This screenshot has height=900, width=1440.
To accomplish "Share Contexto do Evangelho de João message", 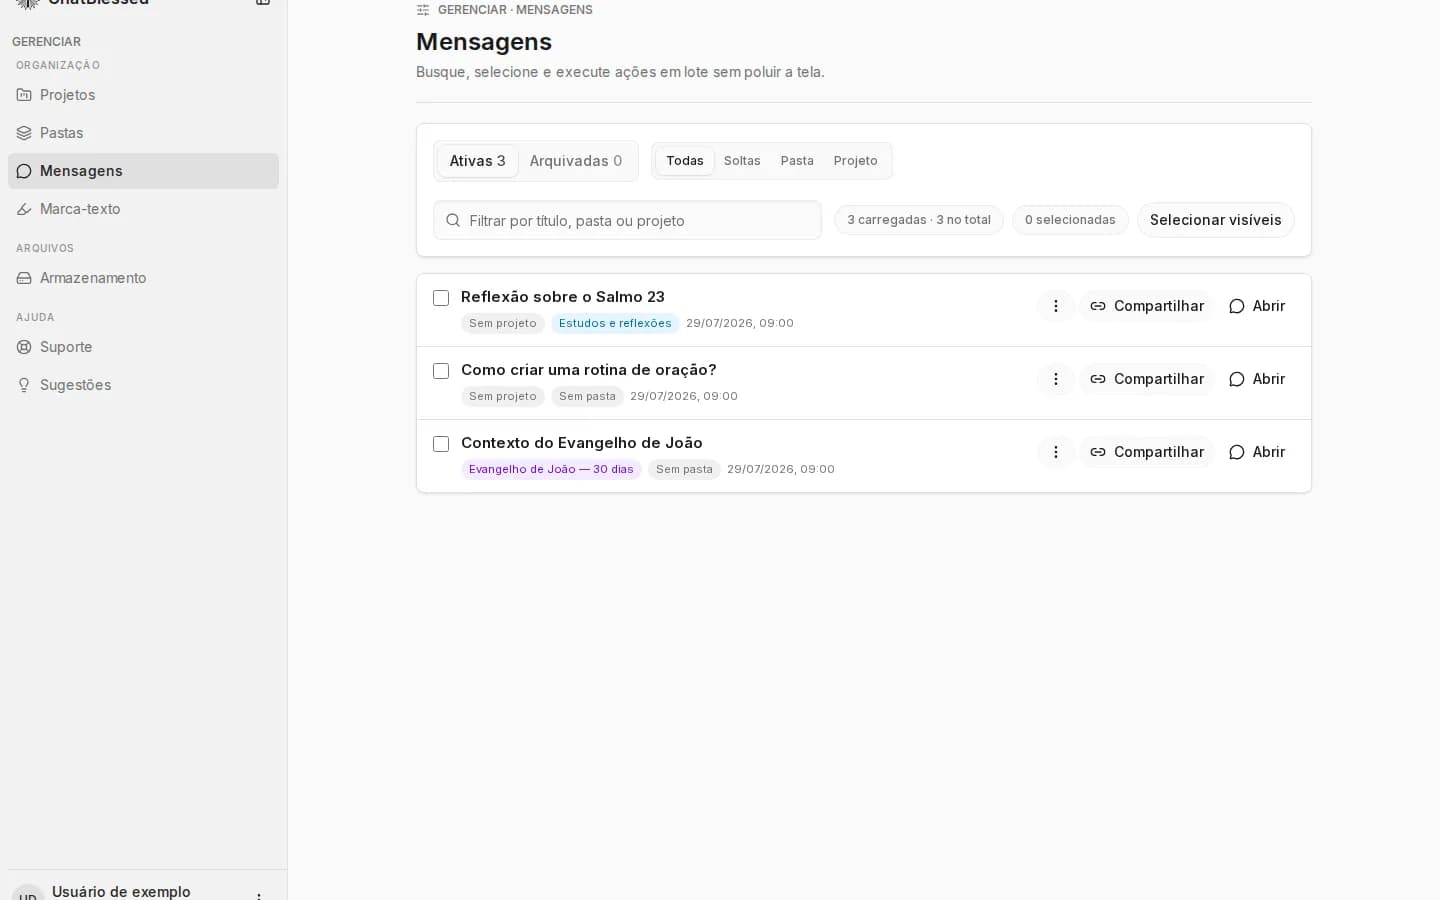I will pos(1147,452).
